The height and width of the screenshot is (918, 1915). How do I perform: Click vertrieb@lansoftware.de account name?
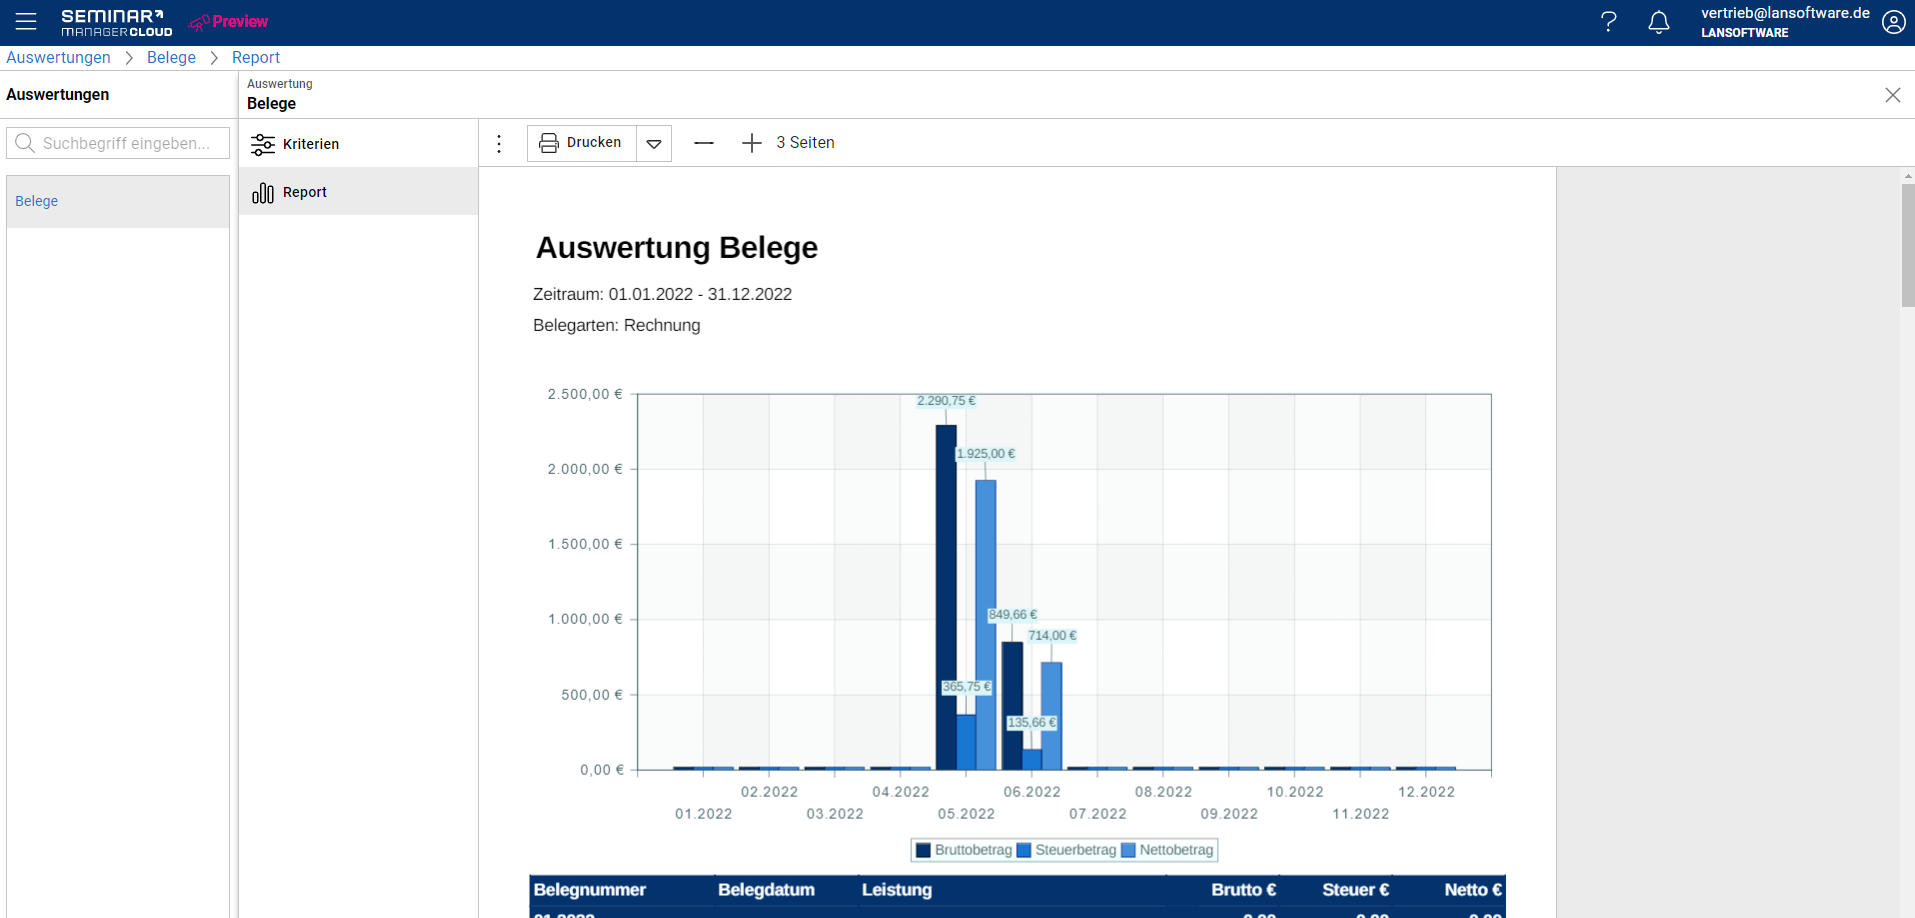pyautogui.click(x=1785, y=13)
